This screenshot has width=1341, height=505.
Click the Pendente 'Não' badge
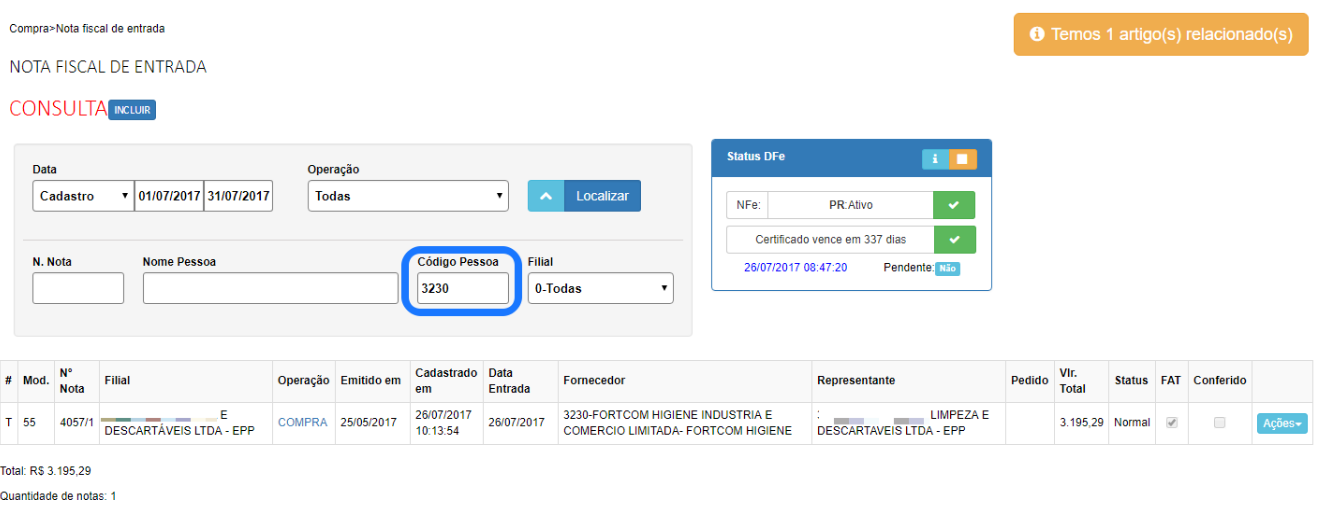point(947,268)
